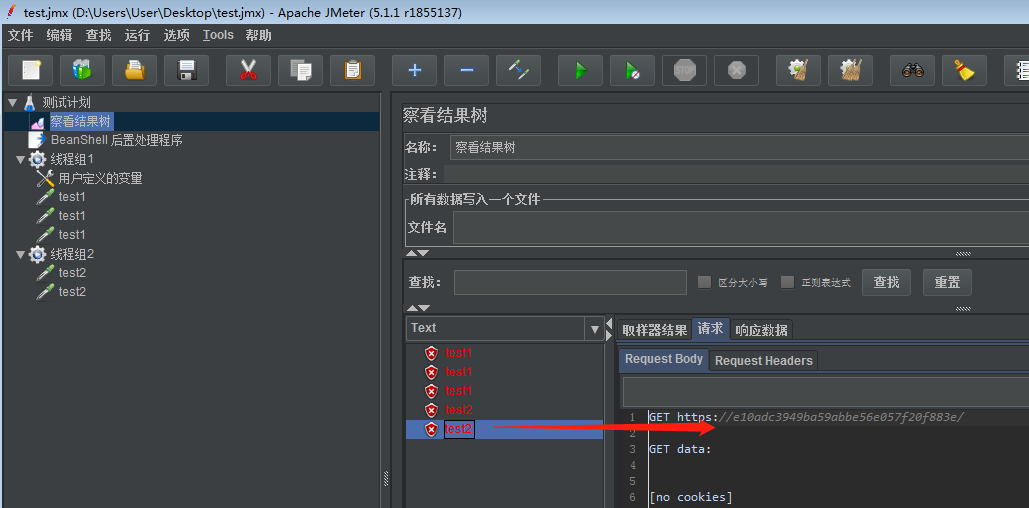Click the 测试计划 flask icon
1029x508 pixels.
[30, 102]
